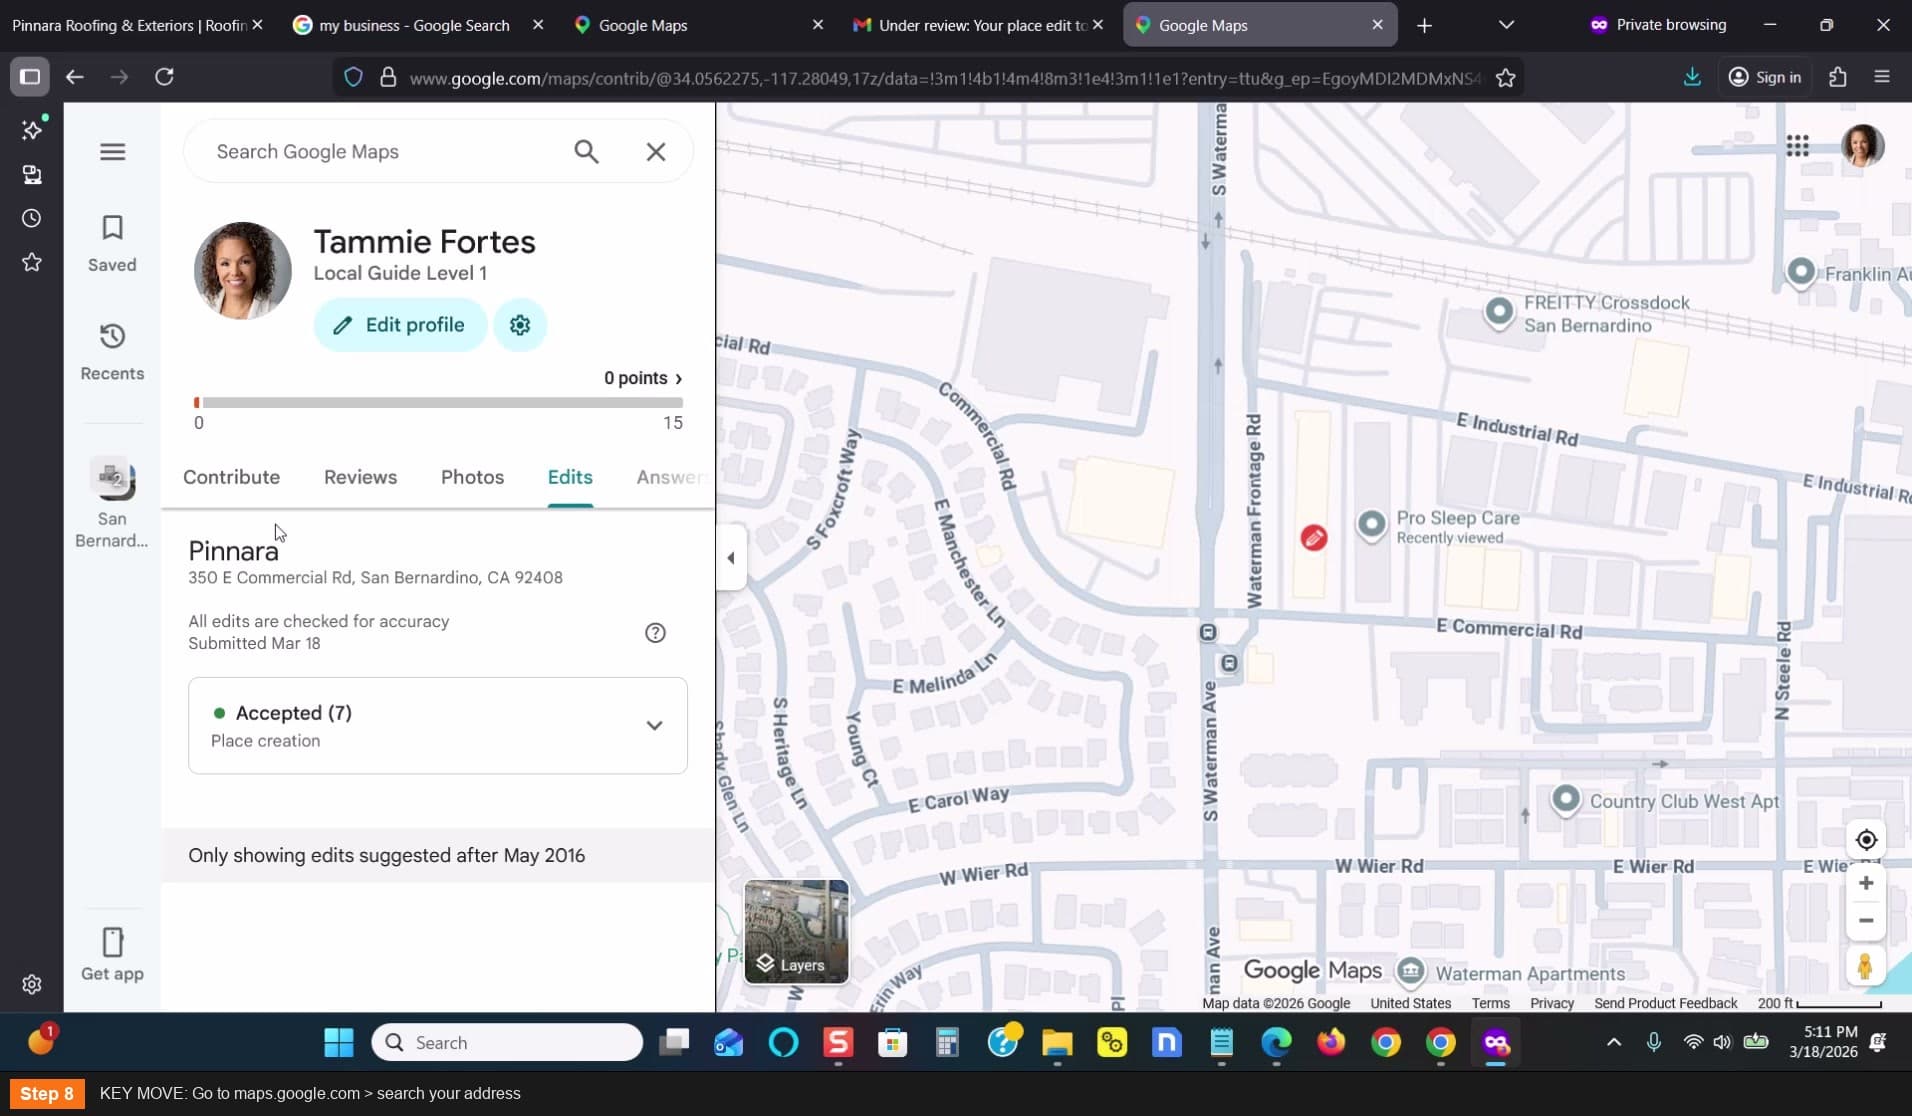Open browser history sidebar icon
Viewport: 1912px width, 1116px height.
32,218
